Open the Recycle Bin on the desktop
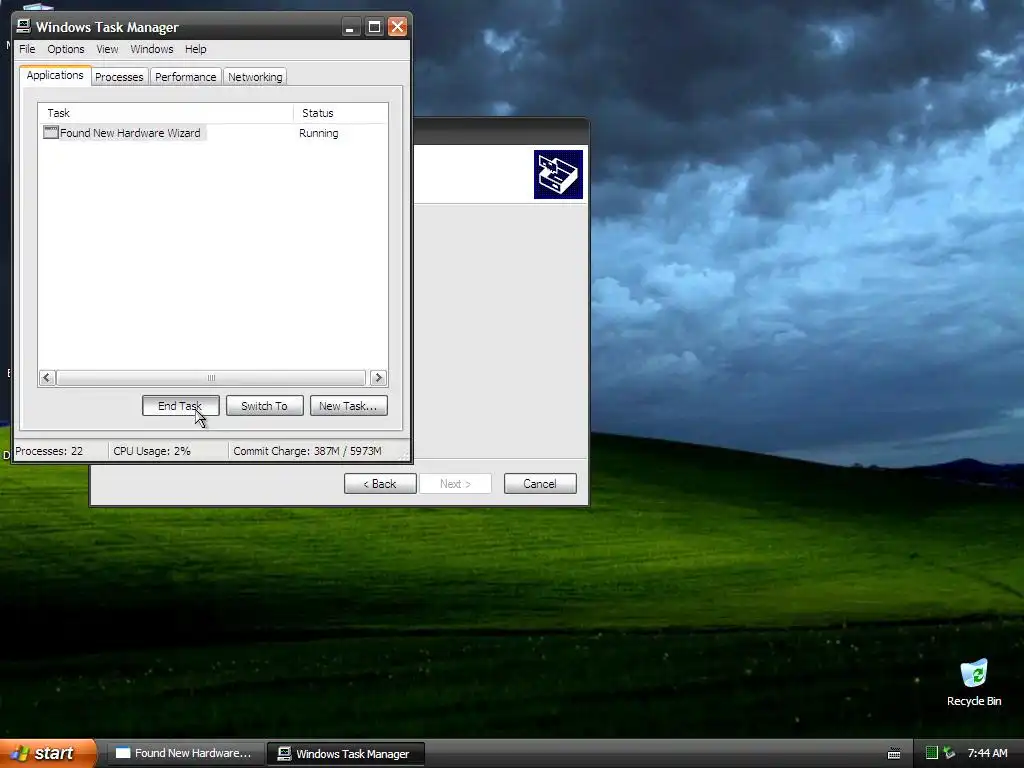 973,682
